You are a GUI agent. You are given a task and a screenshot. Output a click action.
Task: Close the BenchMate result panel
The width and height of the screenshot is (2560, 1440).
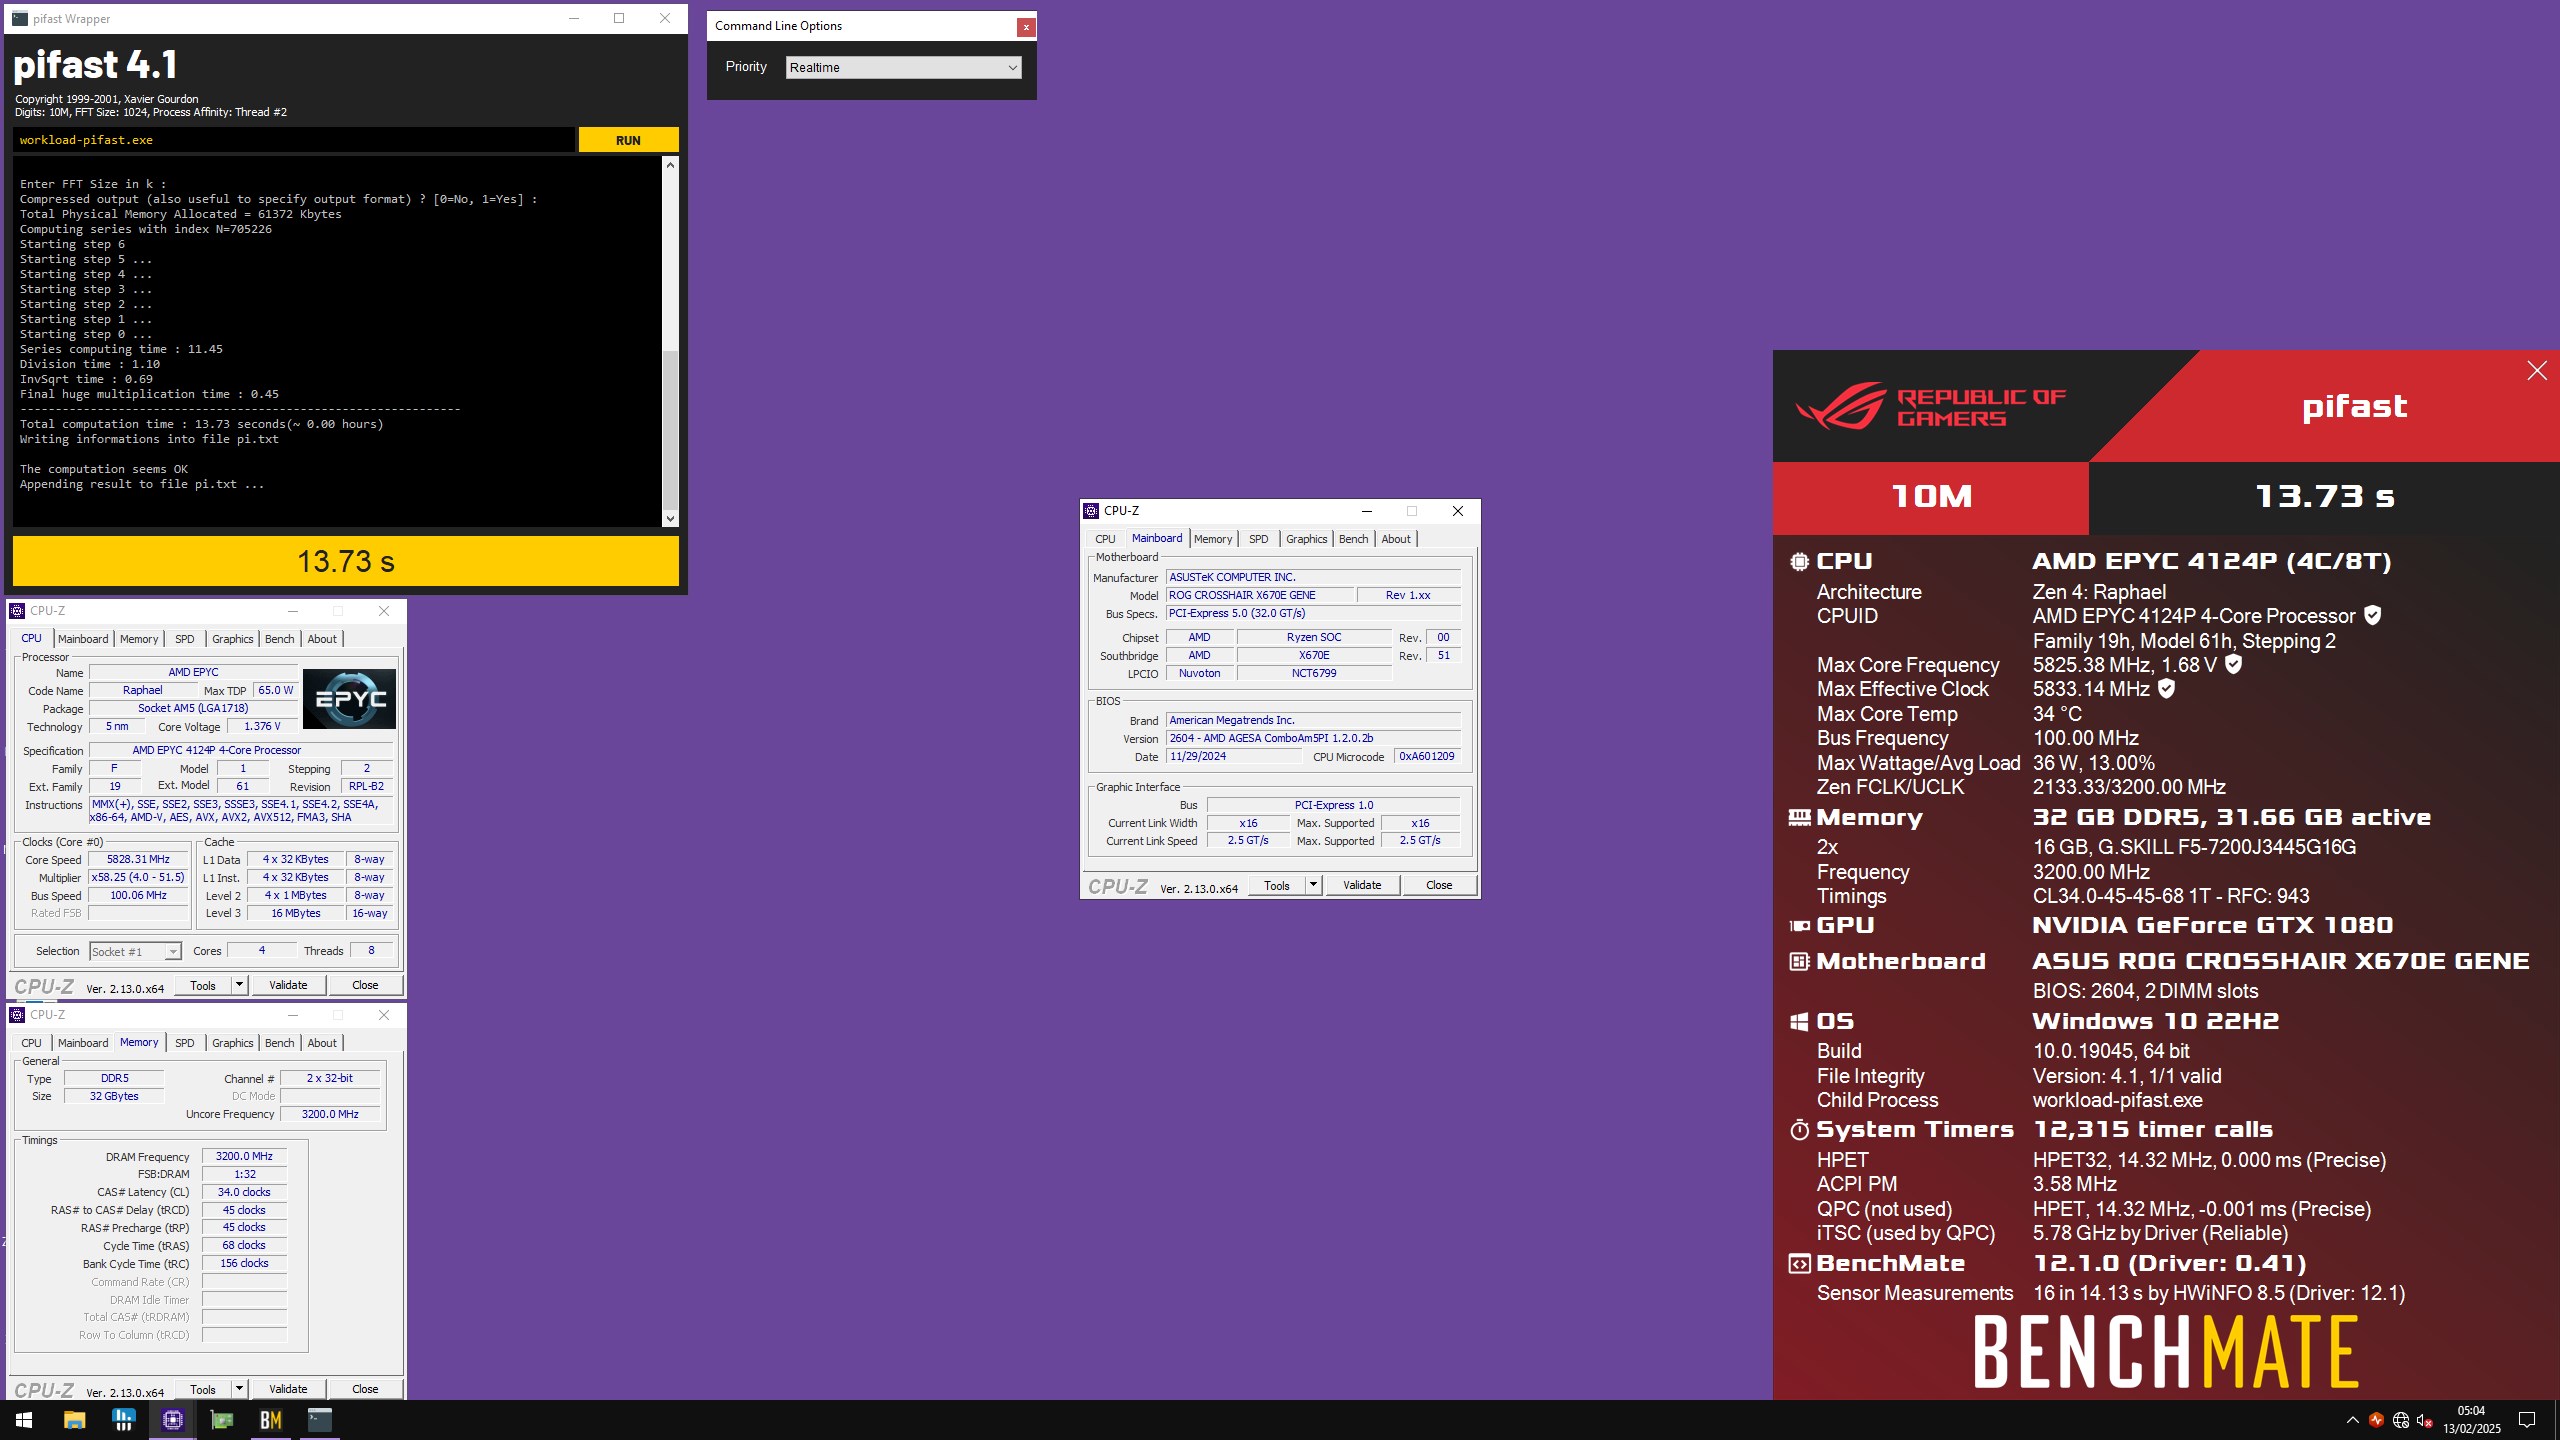2537,371
